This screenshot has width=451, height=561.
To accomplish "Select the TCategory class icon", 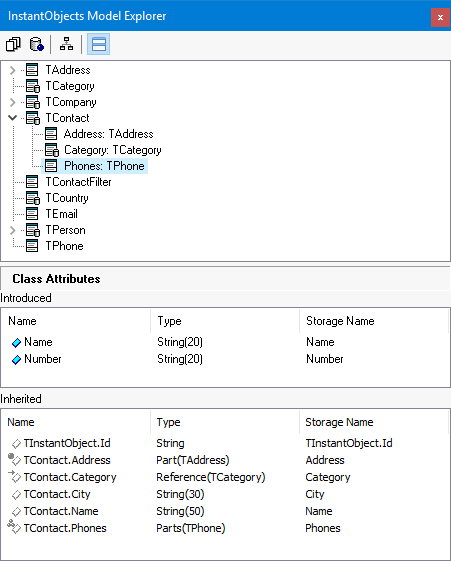I will pos(33,86).
